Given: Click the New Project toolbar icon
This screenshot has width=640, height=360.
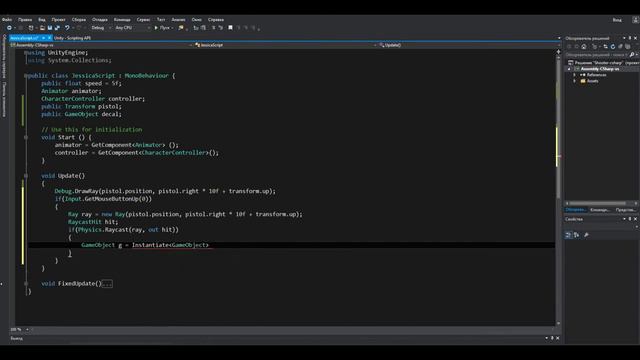Looking at the screenshot, I should pos(31,28).
